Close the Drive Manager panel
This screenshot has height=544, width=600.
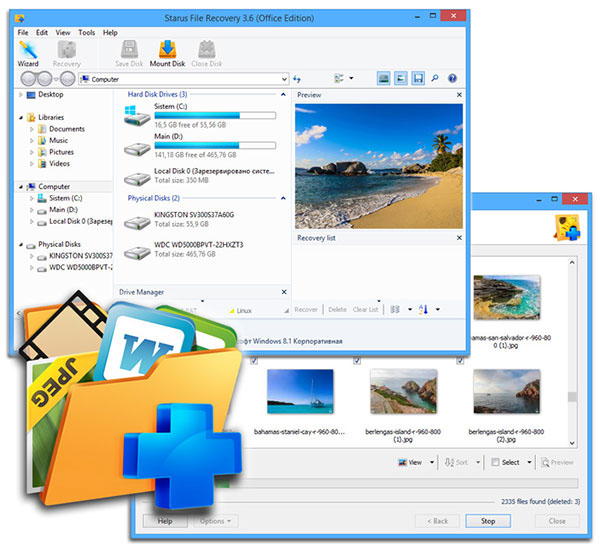[x=284, y=292]
